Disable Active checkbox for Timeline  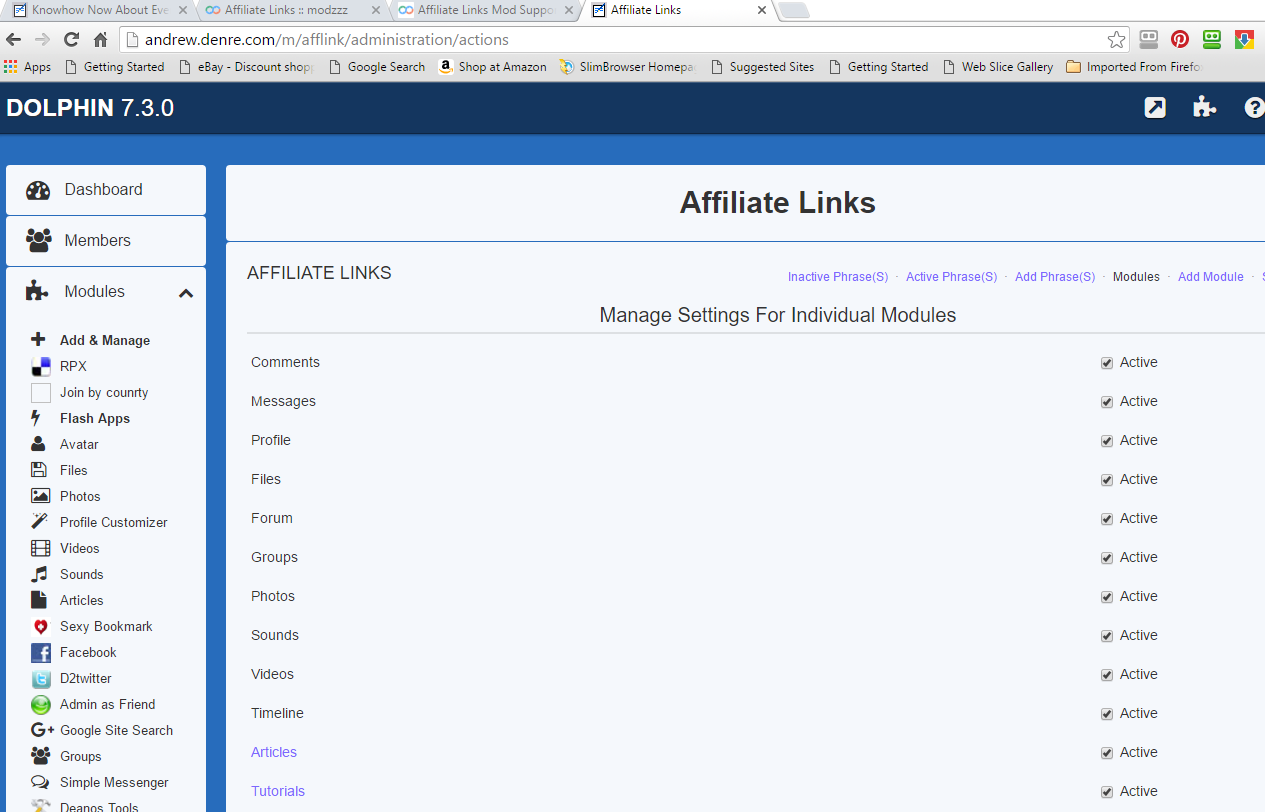(x=1107, y=714)
